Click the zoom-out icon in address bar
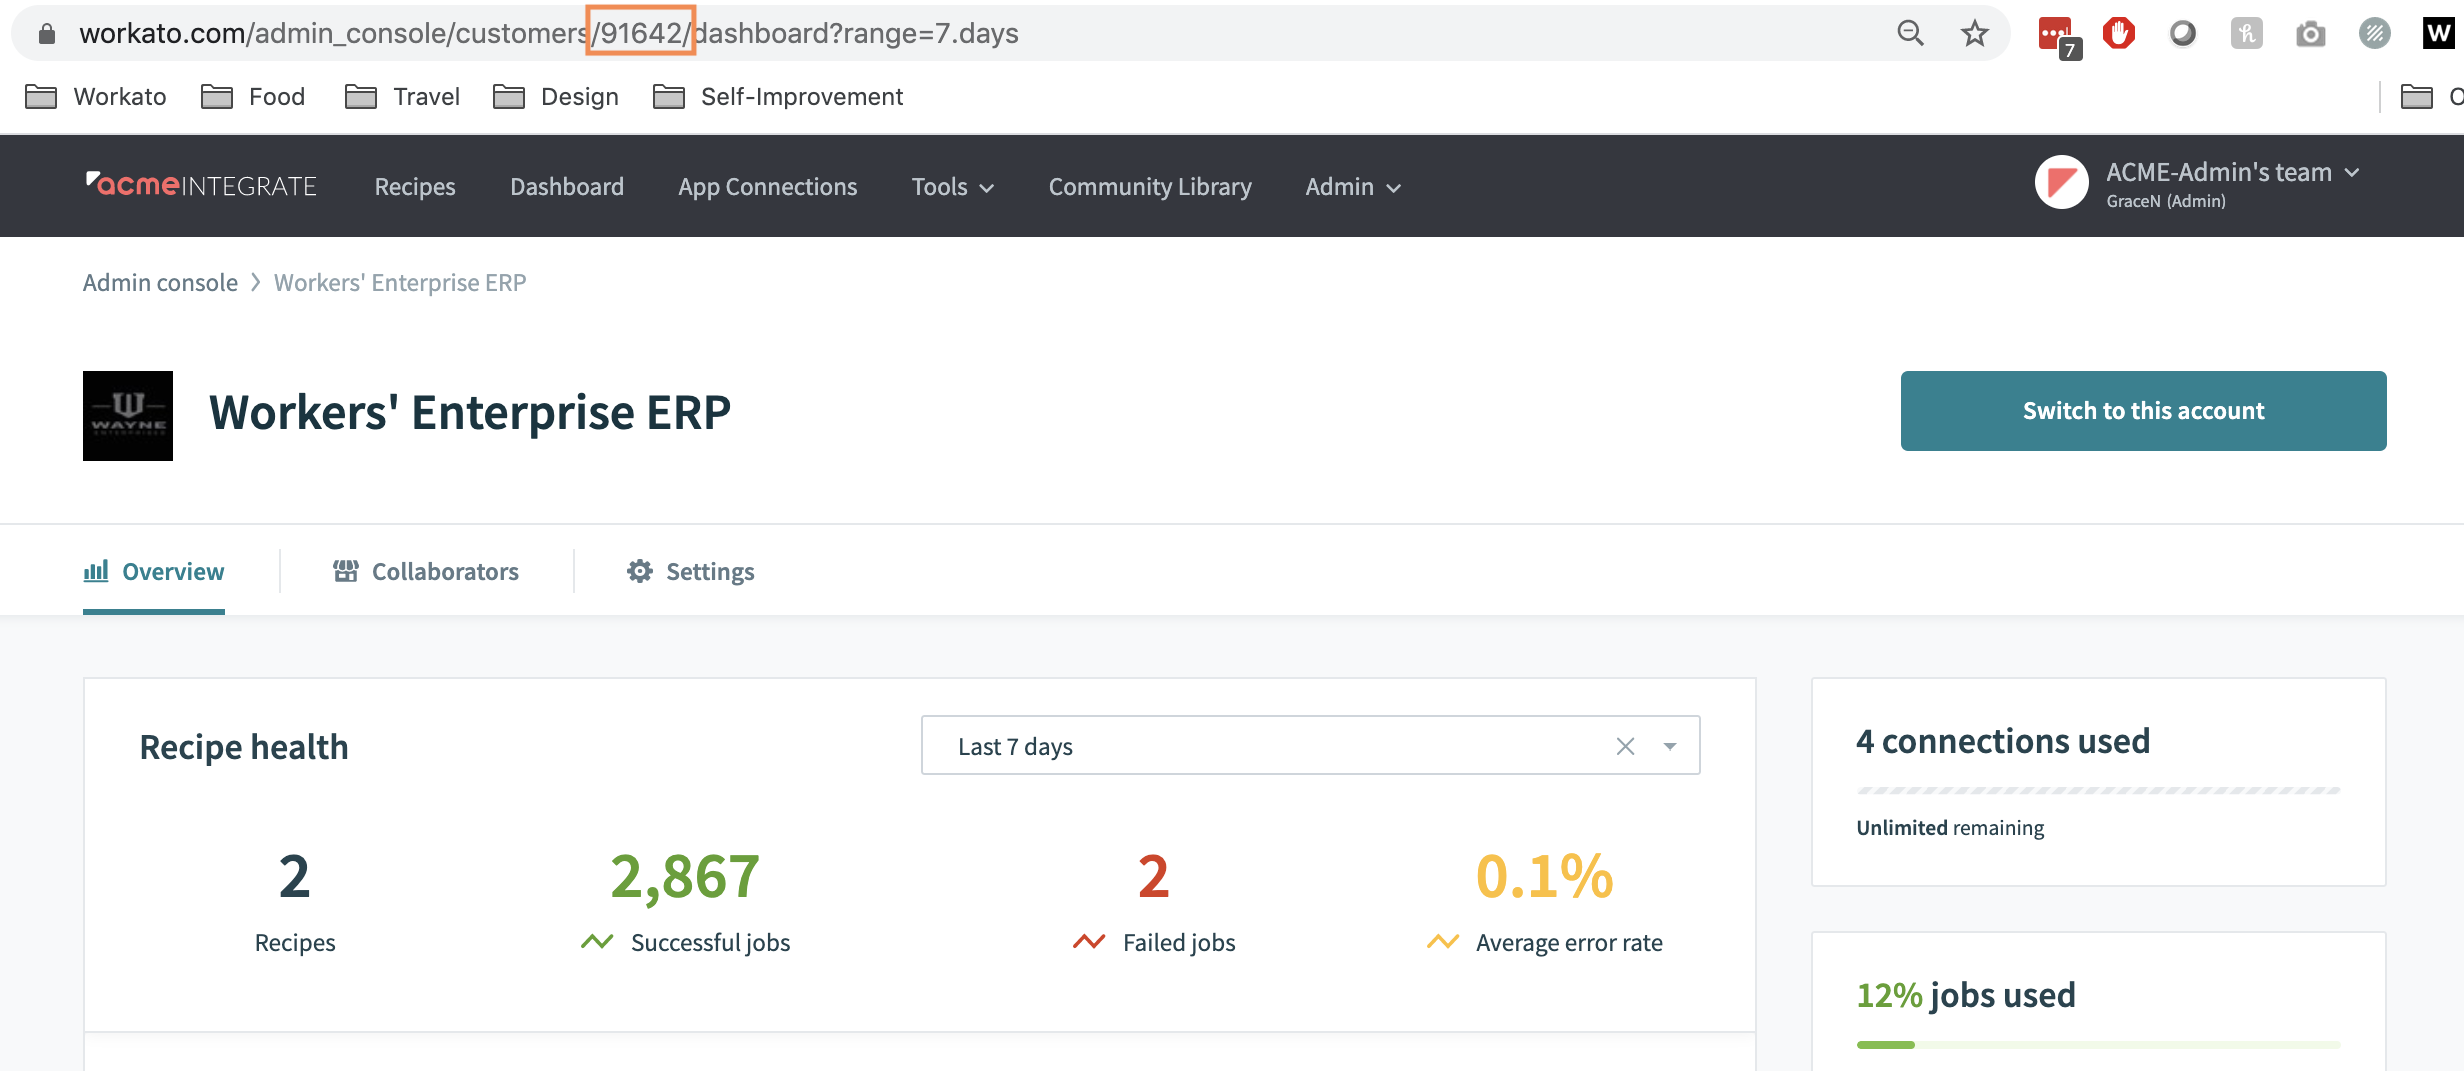 pyautogui.click(x=1910, y=33)
